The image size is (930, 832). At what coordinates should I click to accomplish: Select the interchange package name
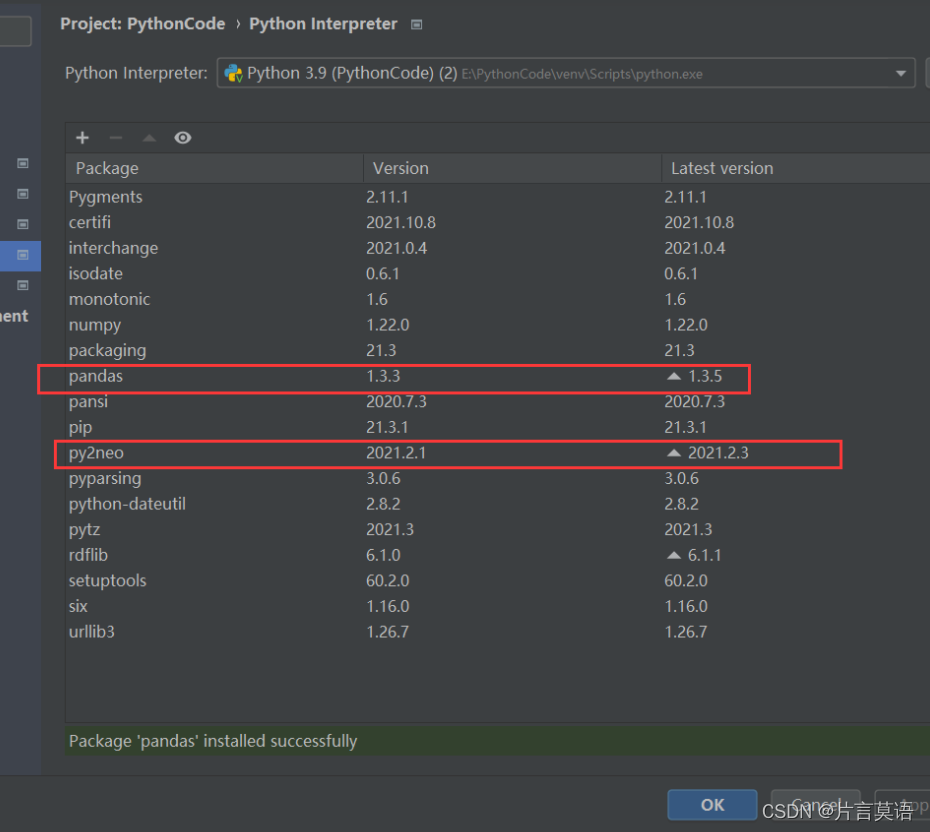113,248
